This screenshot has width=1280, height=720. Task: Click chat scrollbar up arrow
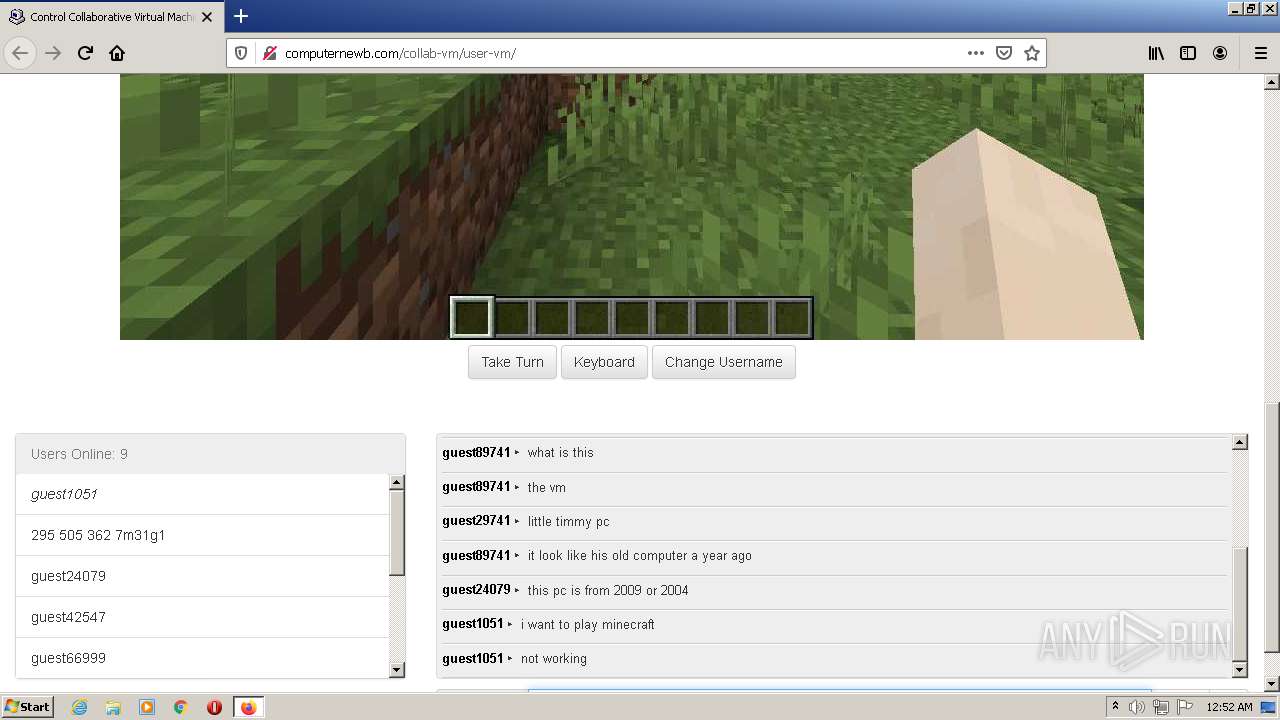click(1240, 442)
